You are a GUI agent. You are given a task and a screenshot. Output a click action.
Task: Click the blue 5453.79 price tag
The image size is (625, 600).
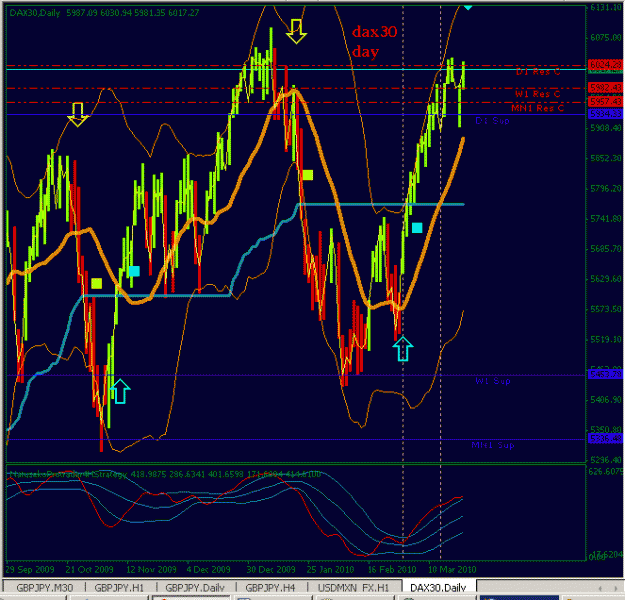pos(606,374)
